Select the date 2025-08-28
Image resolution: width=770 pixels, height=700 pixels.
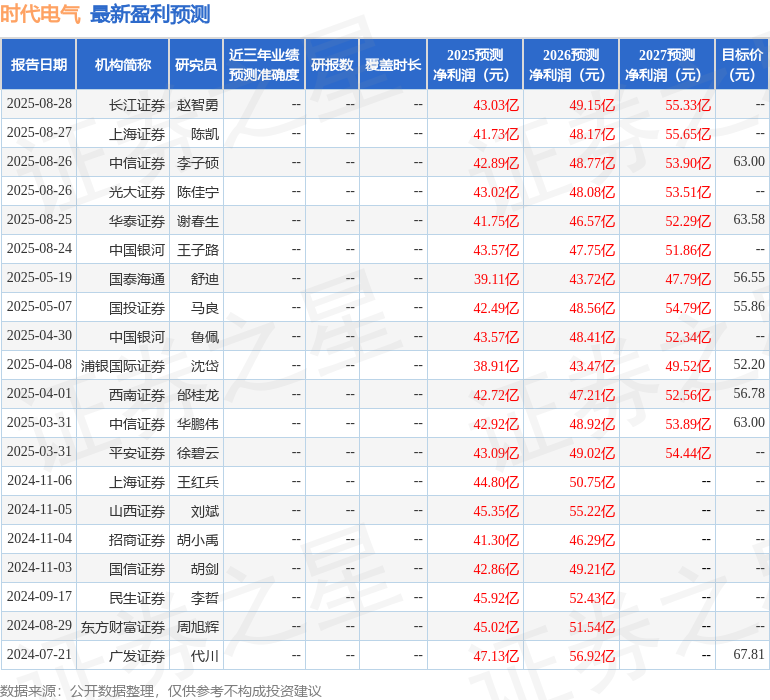pyautogui.click(x=39, y=104)
